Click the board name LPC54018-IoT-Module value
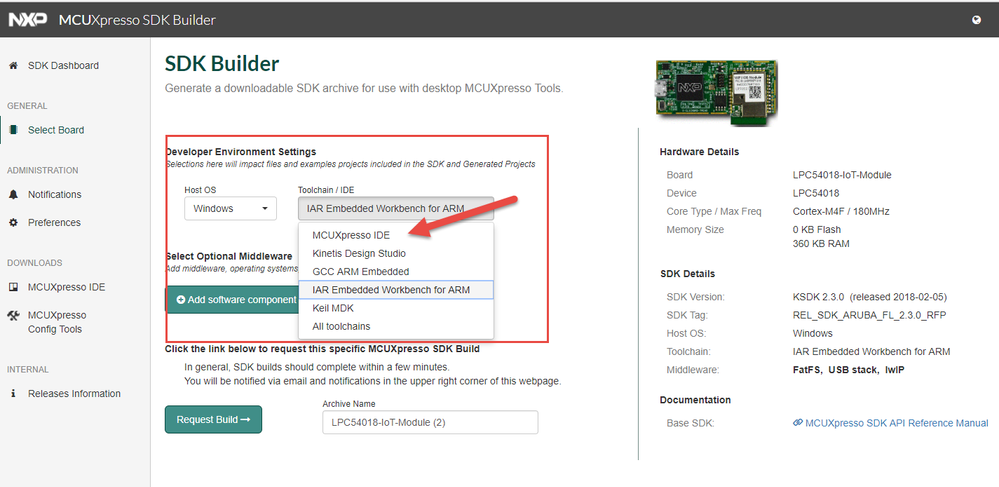Viewport: 999px width, 487px height. click(x=842, y=175)
